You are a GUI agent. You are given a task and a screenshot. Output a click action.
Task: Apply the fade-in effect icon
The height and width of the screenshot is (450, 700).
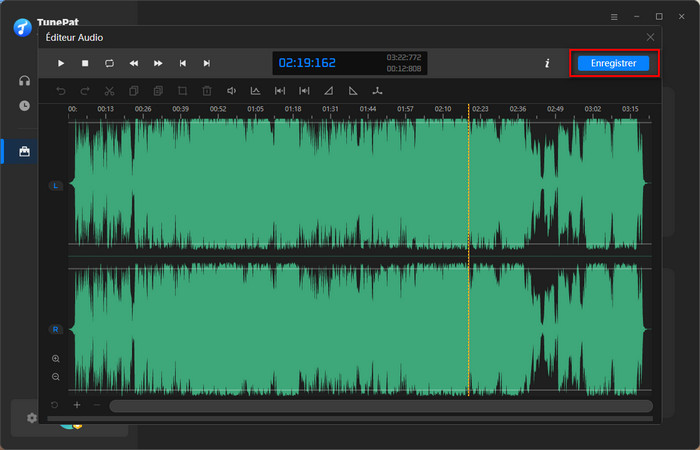(x=329, y=91)
